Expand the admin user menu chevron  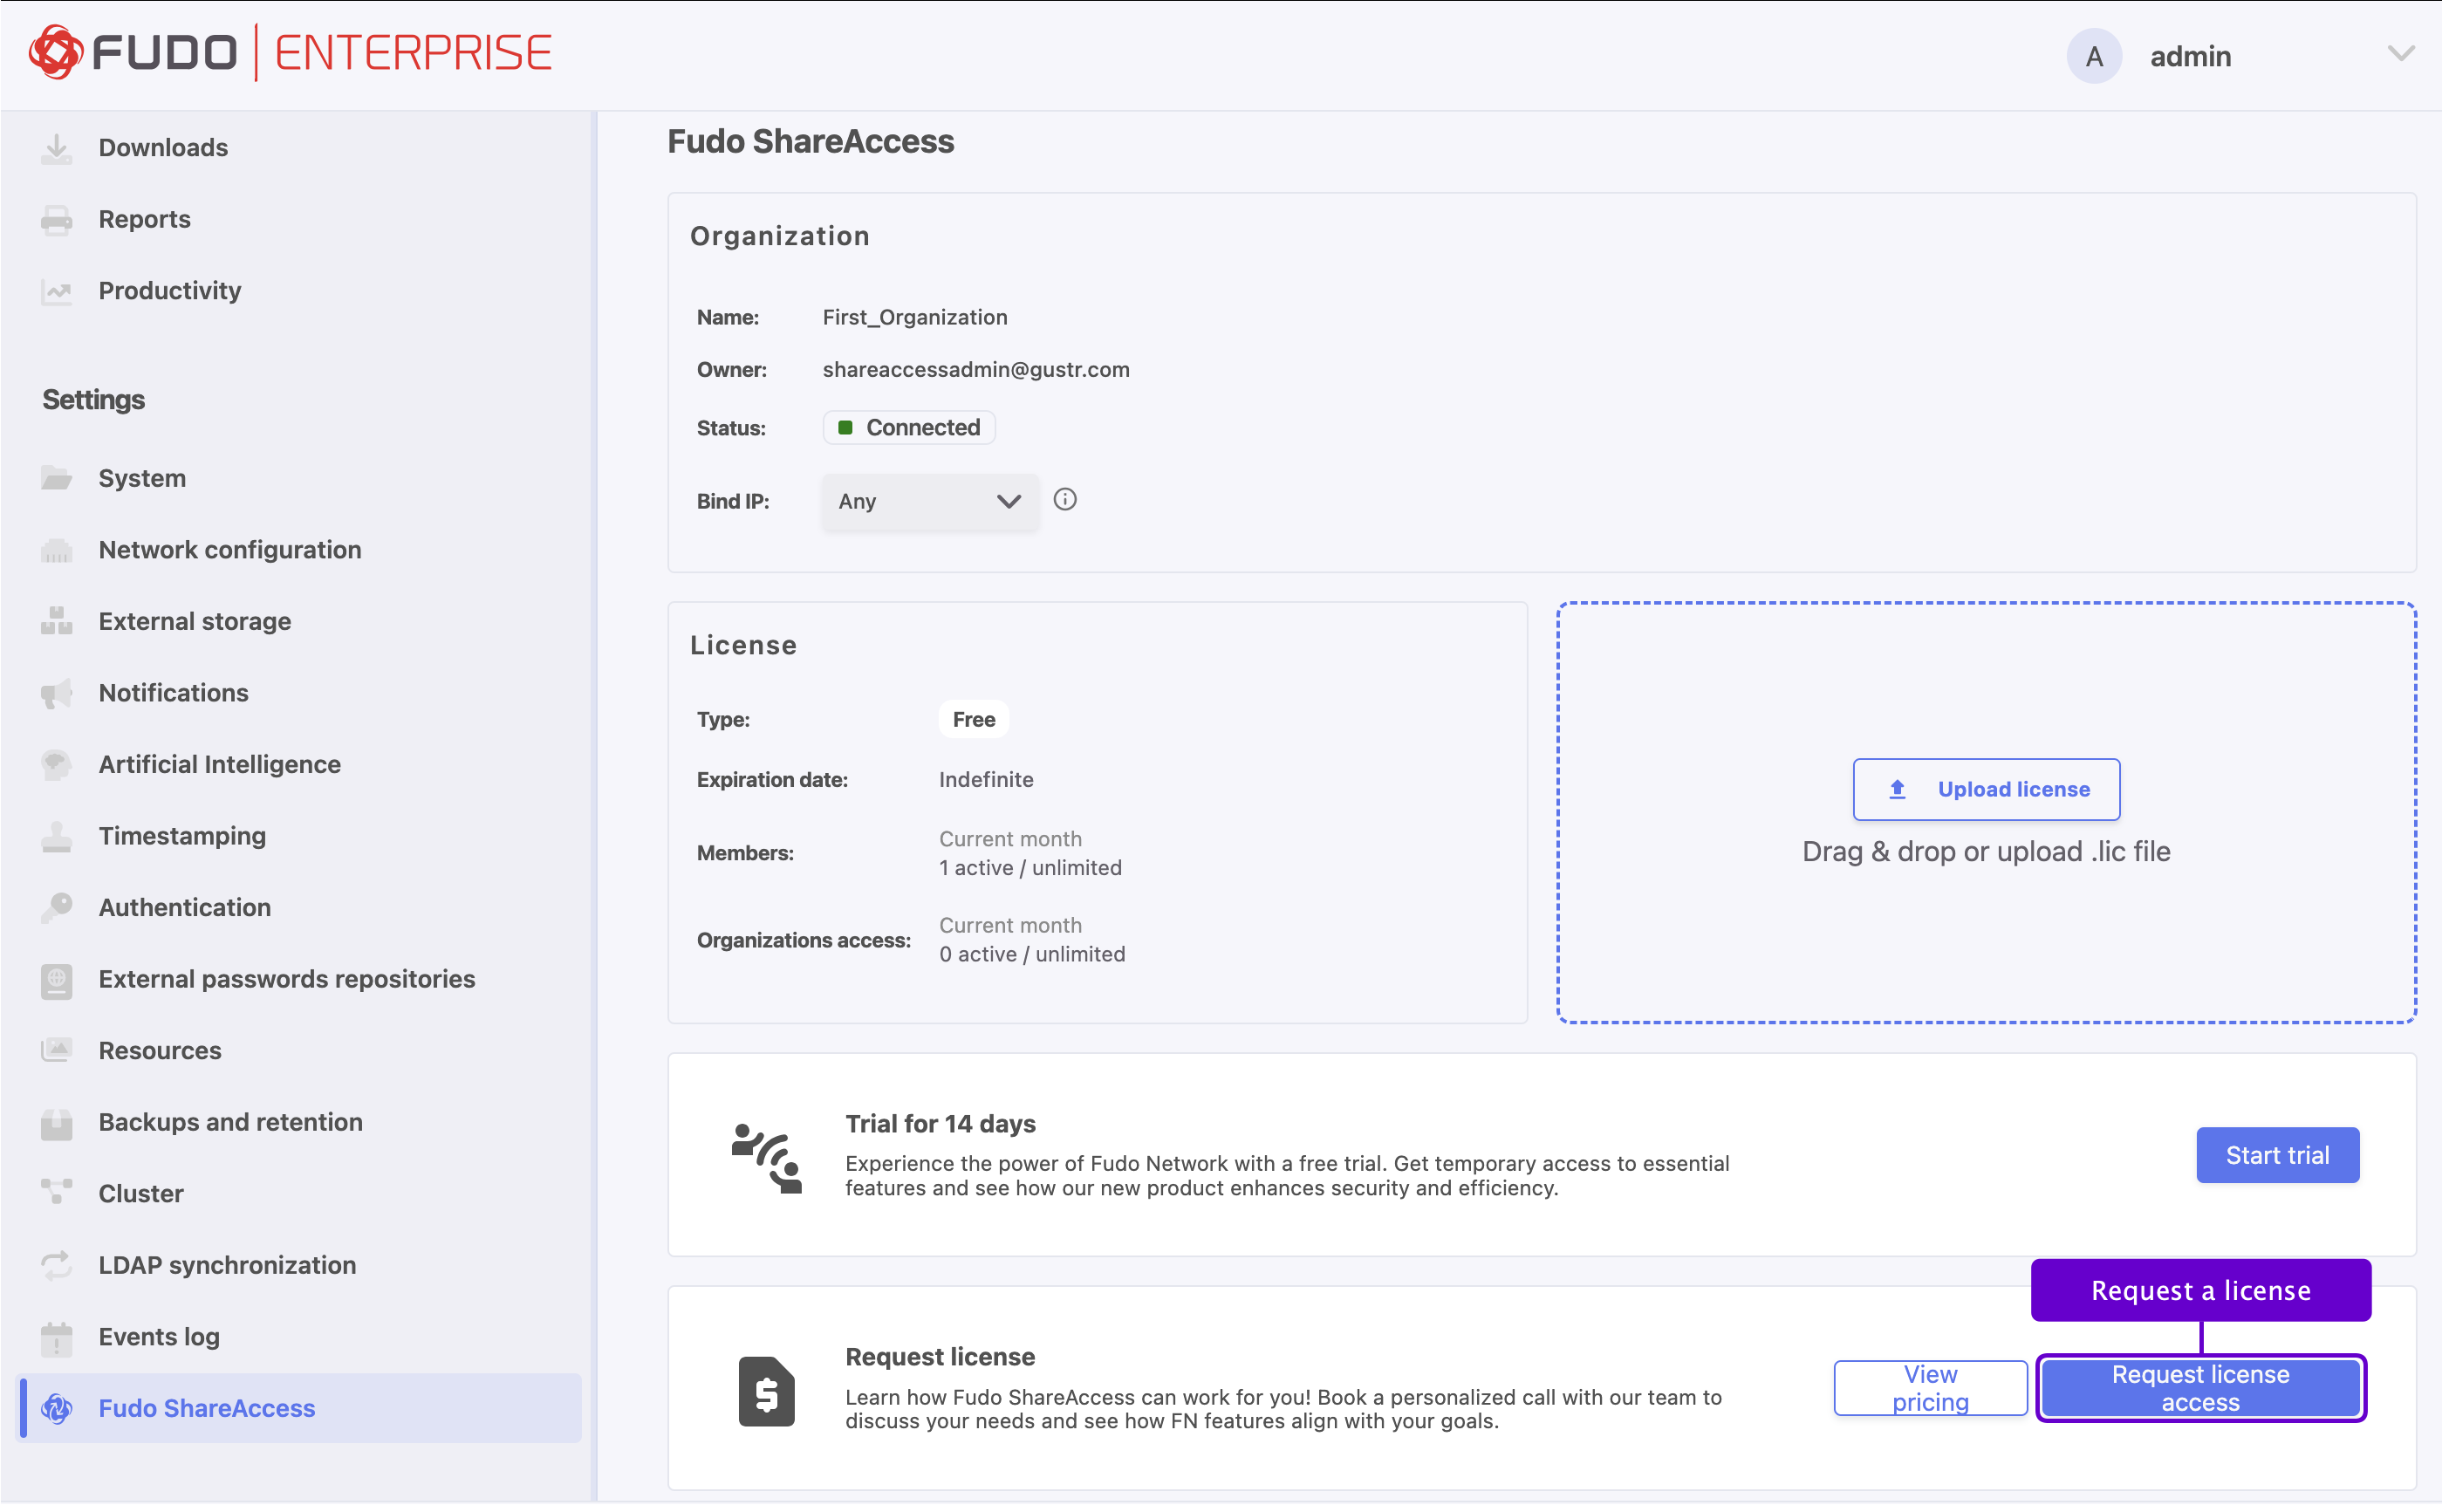coord(2400,54)
